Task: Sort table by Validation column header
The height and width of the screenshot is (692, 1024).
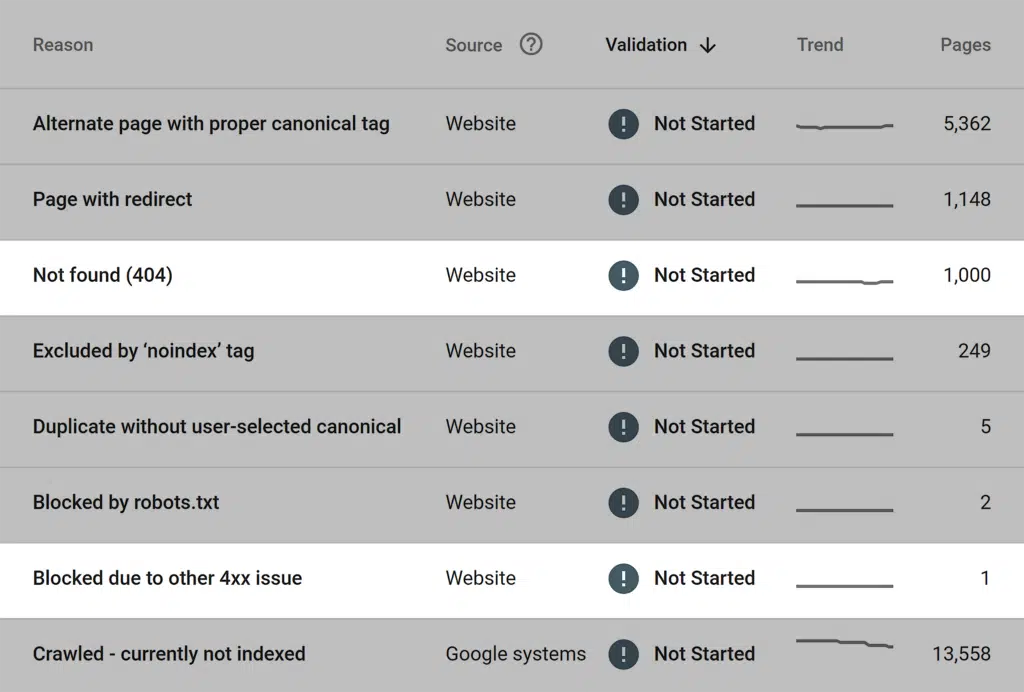Action: [x=646, y=45]
